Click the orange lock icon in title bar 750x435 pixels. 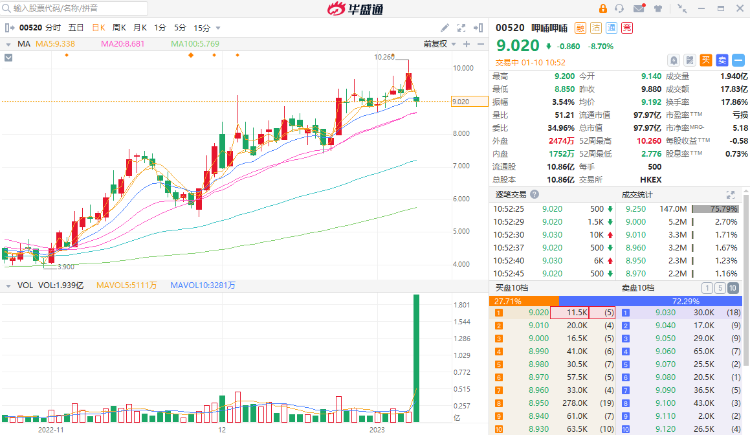coord(603,9)
